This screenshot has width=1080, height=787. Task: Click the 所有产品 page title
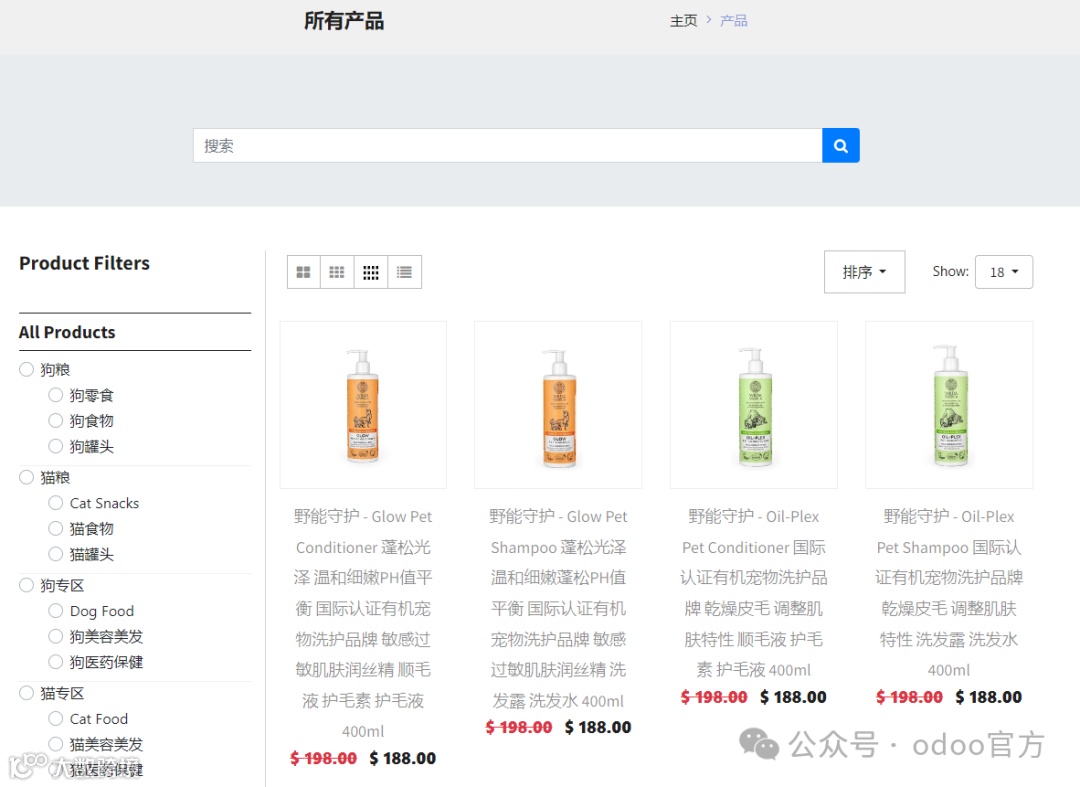[x=344, y=21]
